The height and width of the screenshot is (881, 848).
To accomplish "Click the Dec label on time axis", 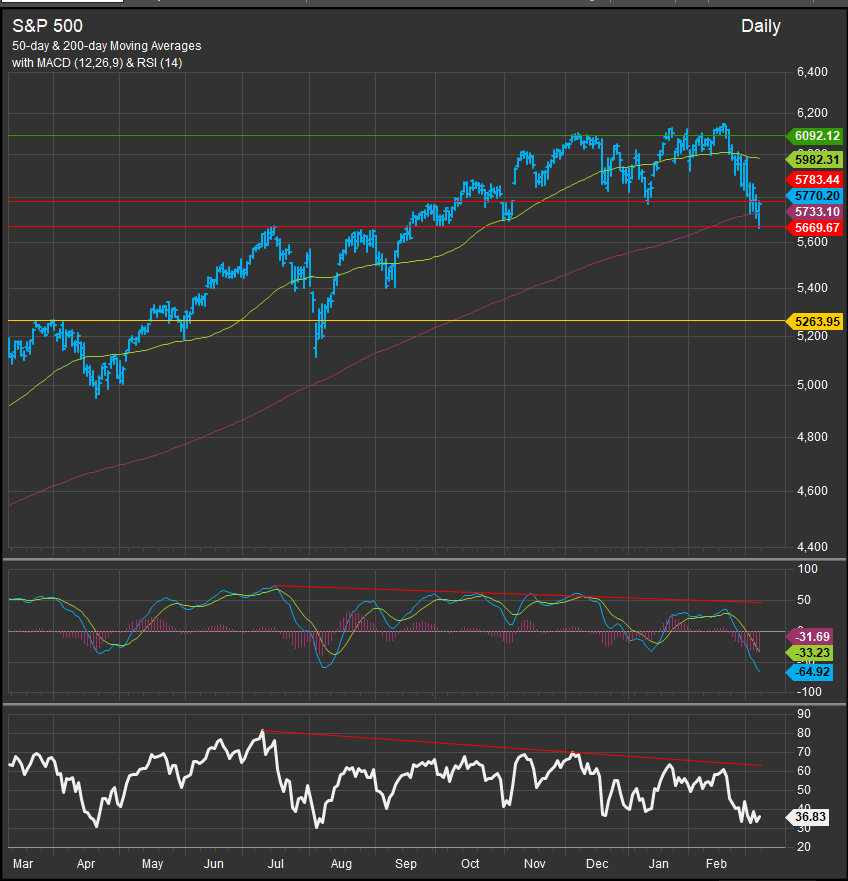I will (x=597, y=864).
